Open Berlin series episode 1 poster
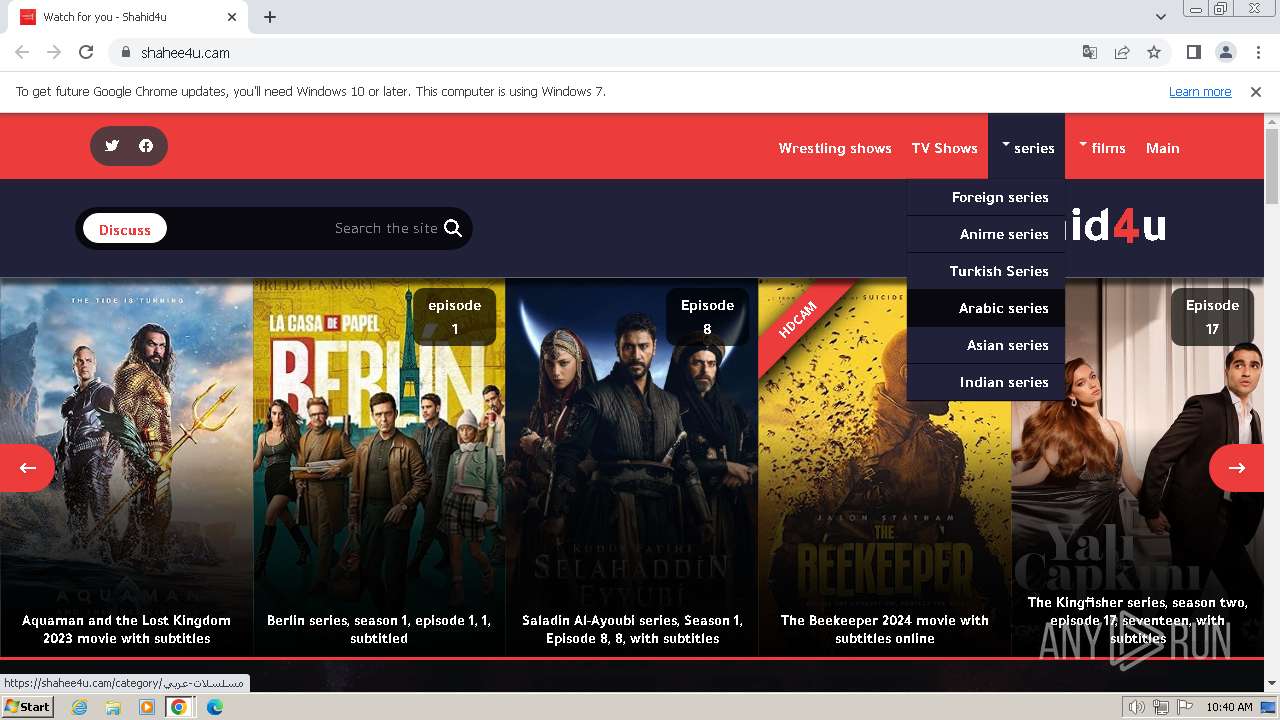 [379, 467]
